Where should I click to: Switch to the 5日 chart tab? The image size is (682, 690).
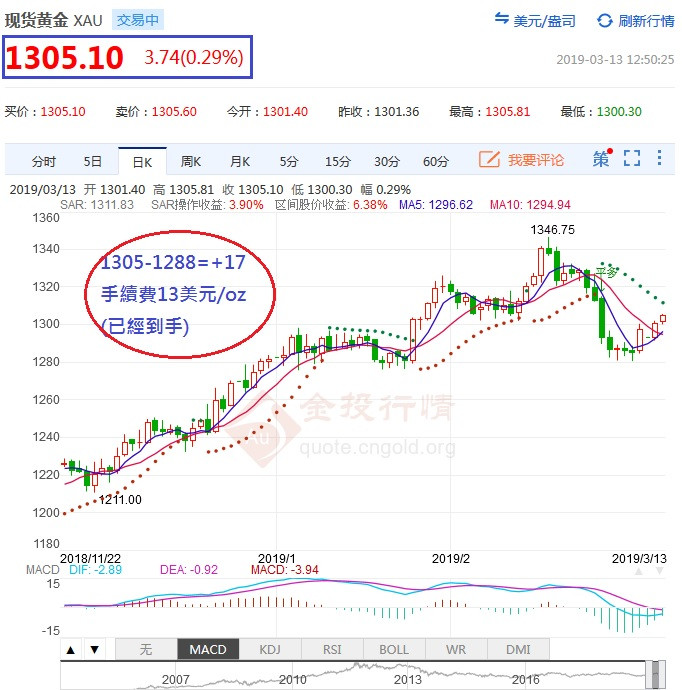coord(92,161)
